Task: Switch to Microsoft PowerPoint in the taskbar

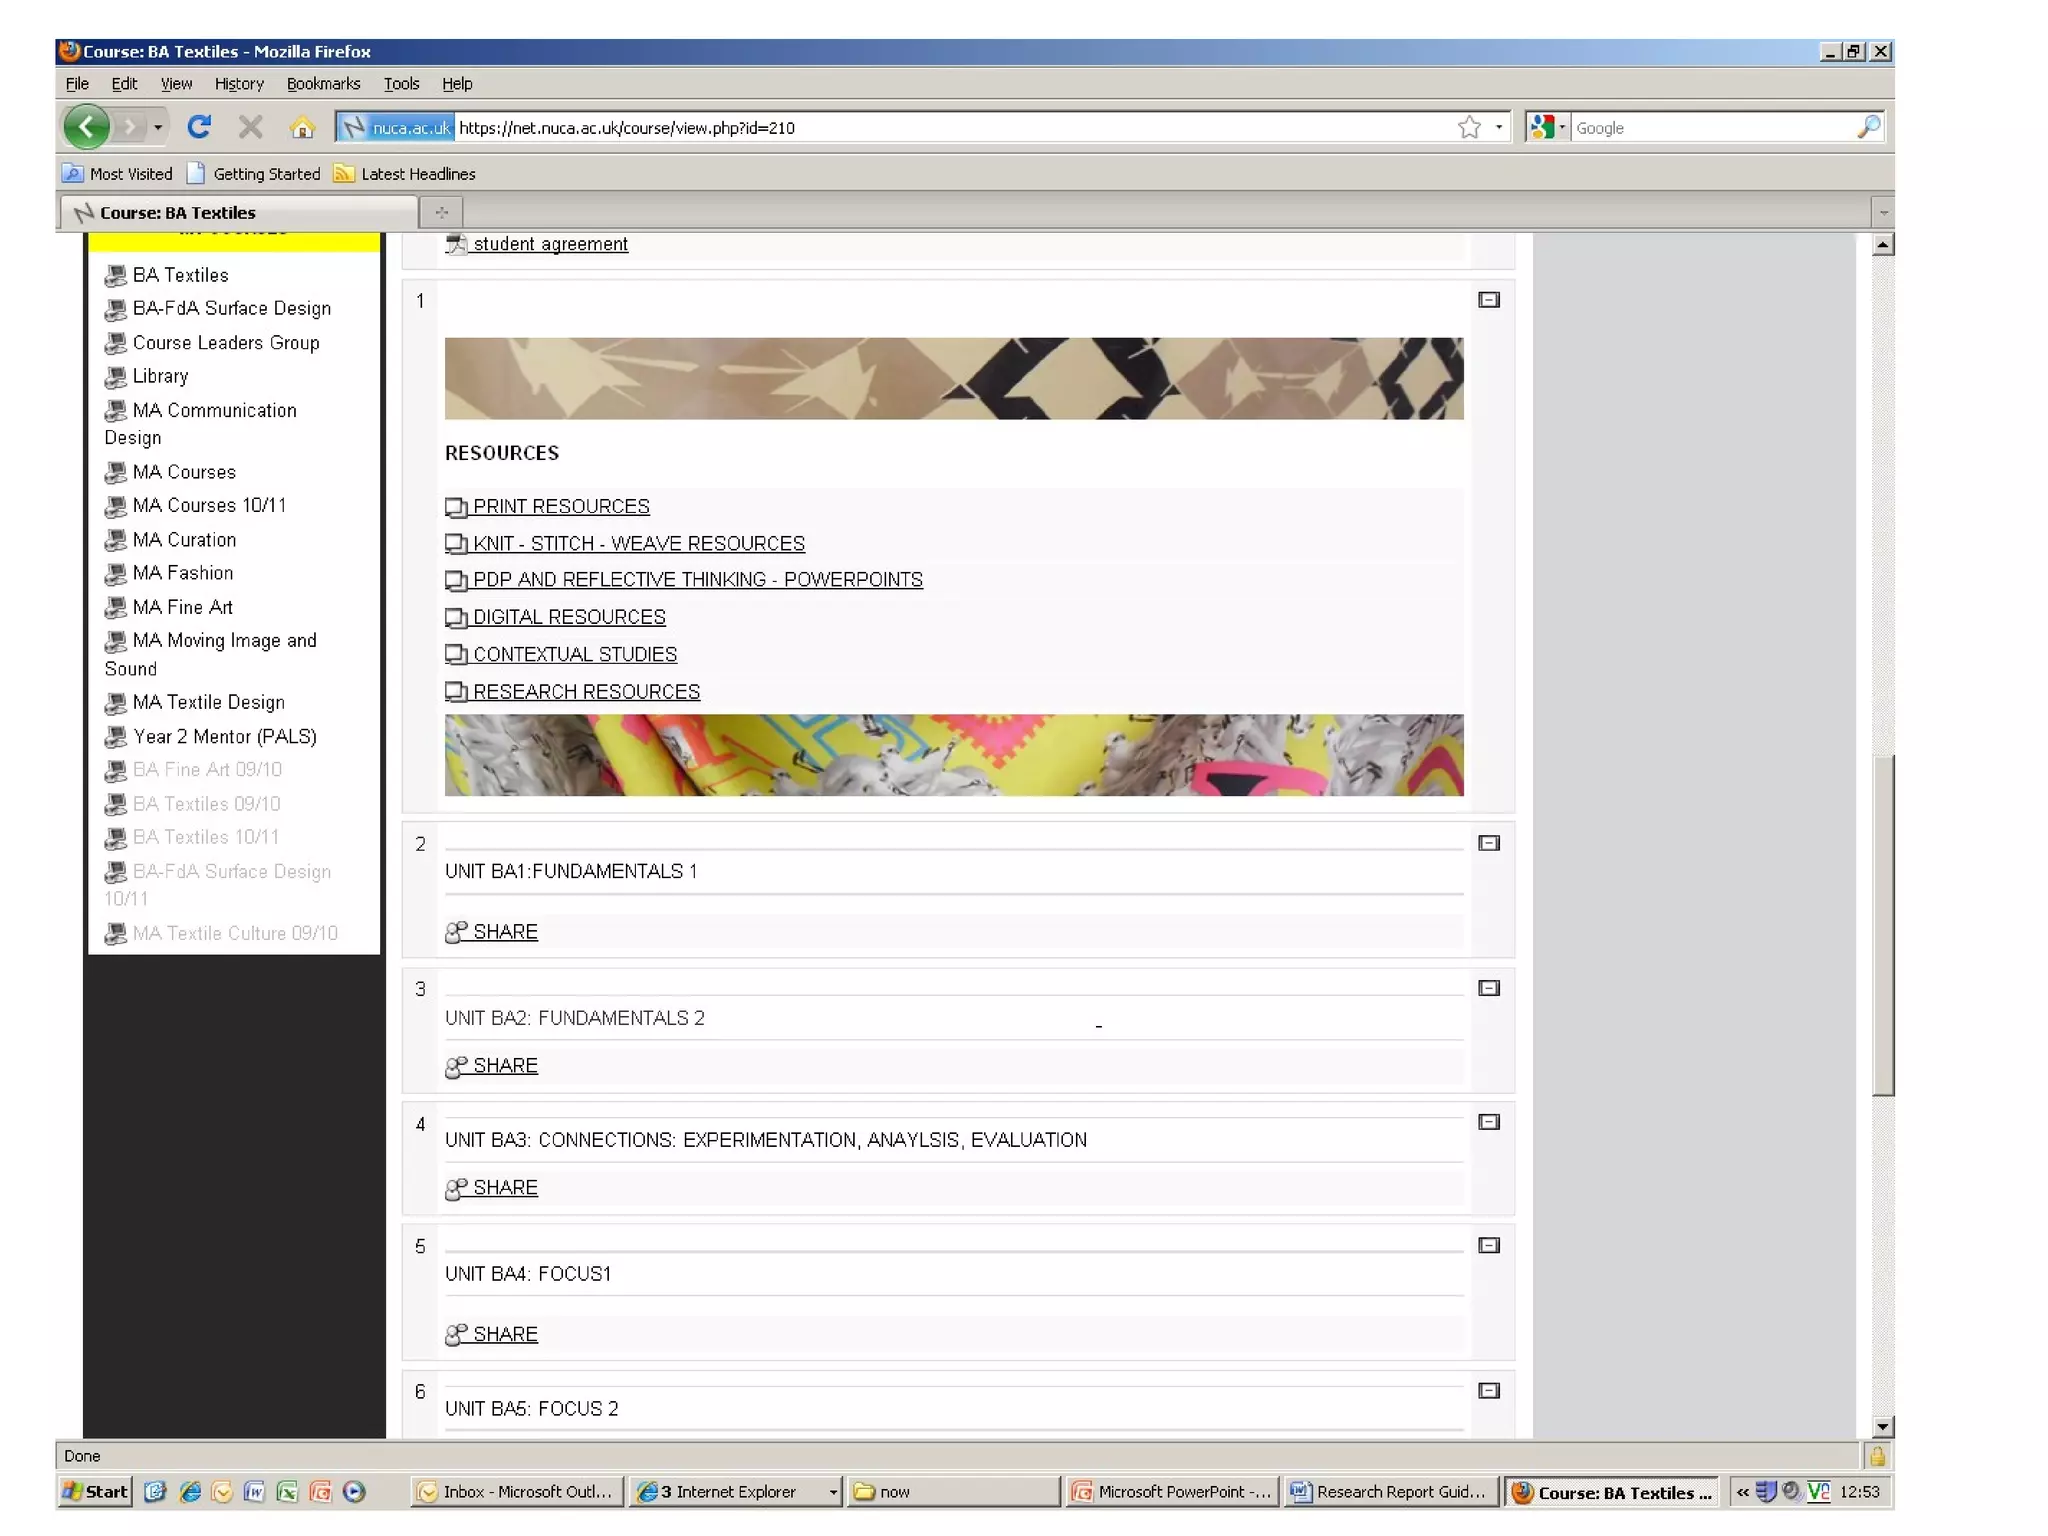Action: [x=1172, y=1491]
